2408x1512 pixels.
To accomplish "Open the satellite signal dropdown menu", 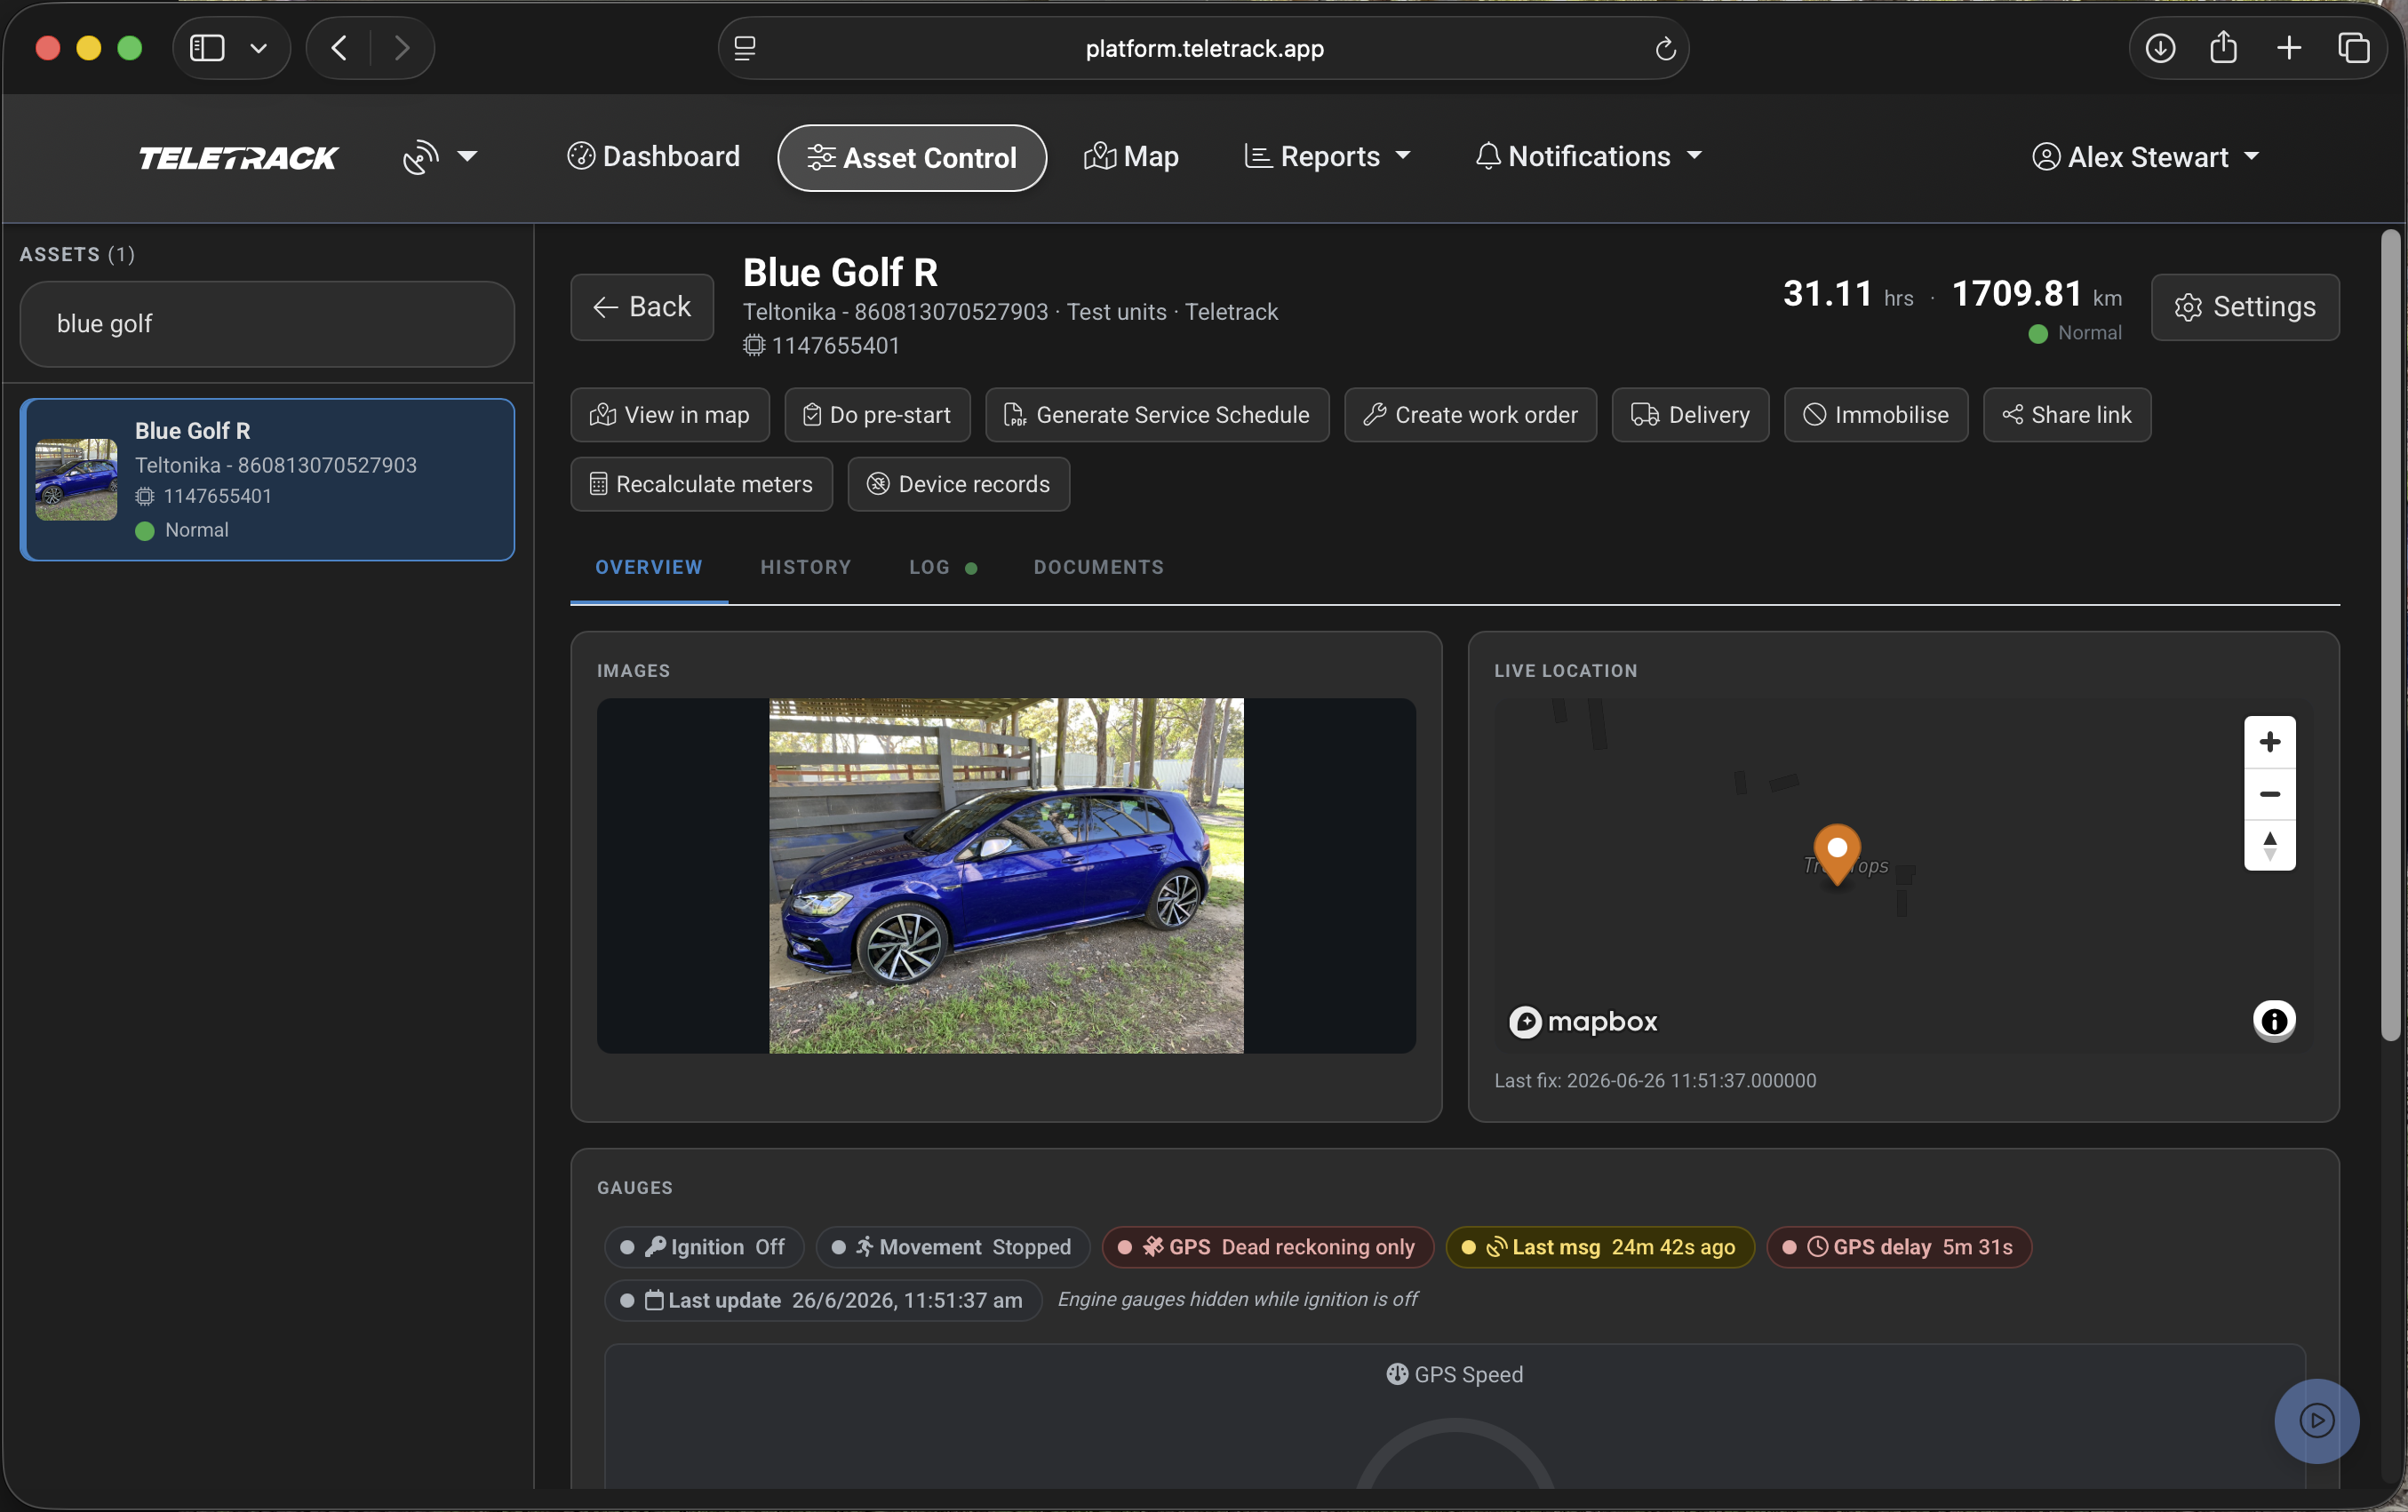I will 440,157.
